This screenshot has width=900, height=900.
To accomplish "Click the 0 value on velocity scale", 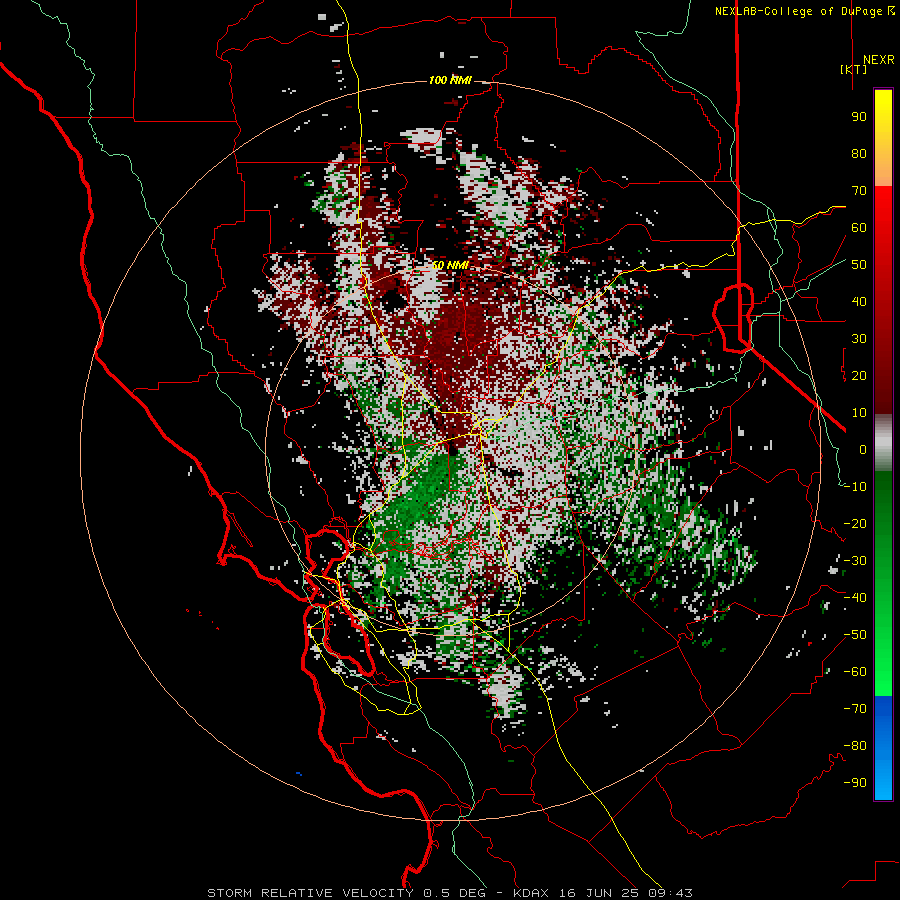I will pyautogui.click(x=863, y=449).
